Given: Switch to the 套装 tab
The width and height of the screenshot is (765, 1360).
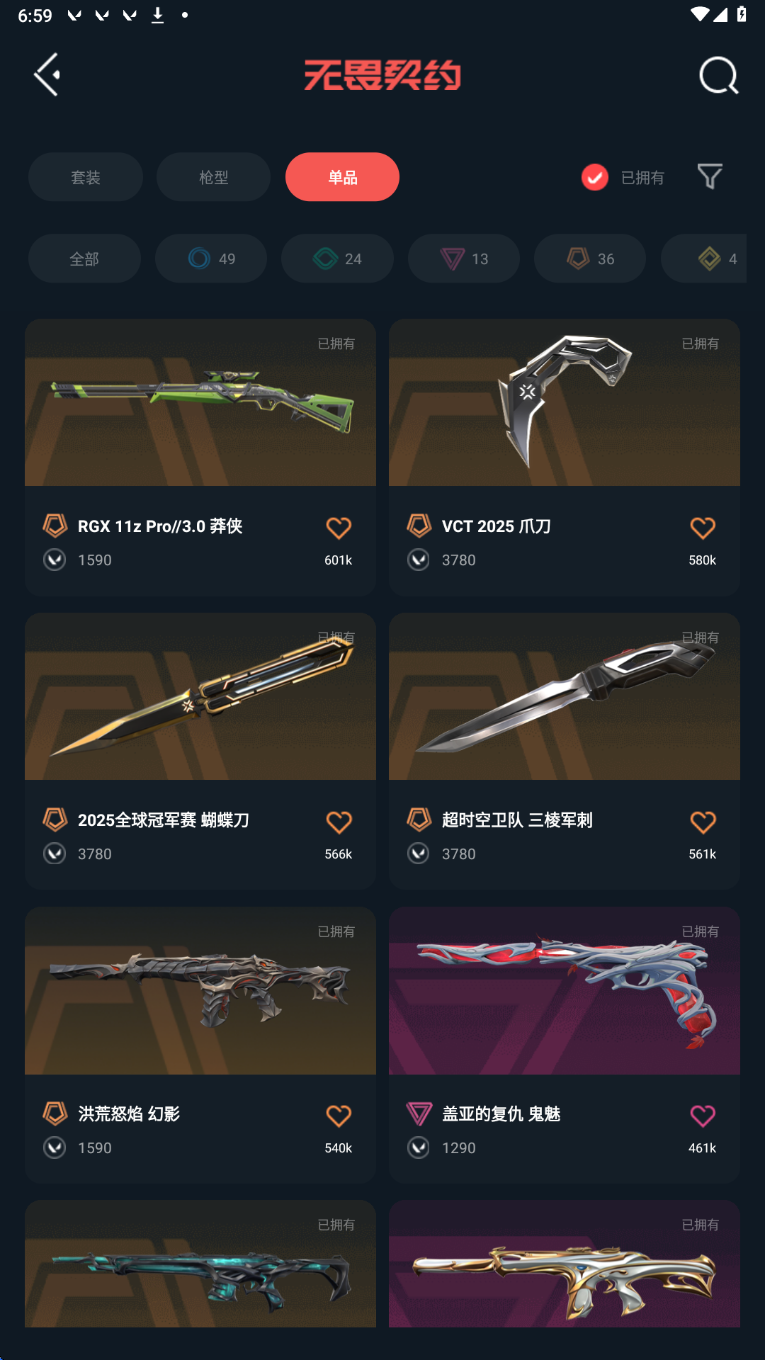Looking at the screenshot, I should click(85, 177).
